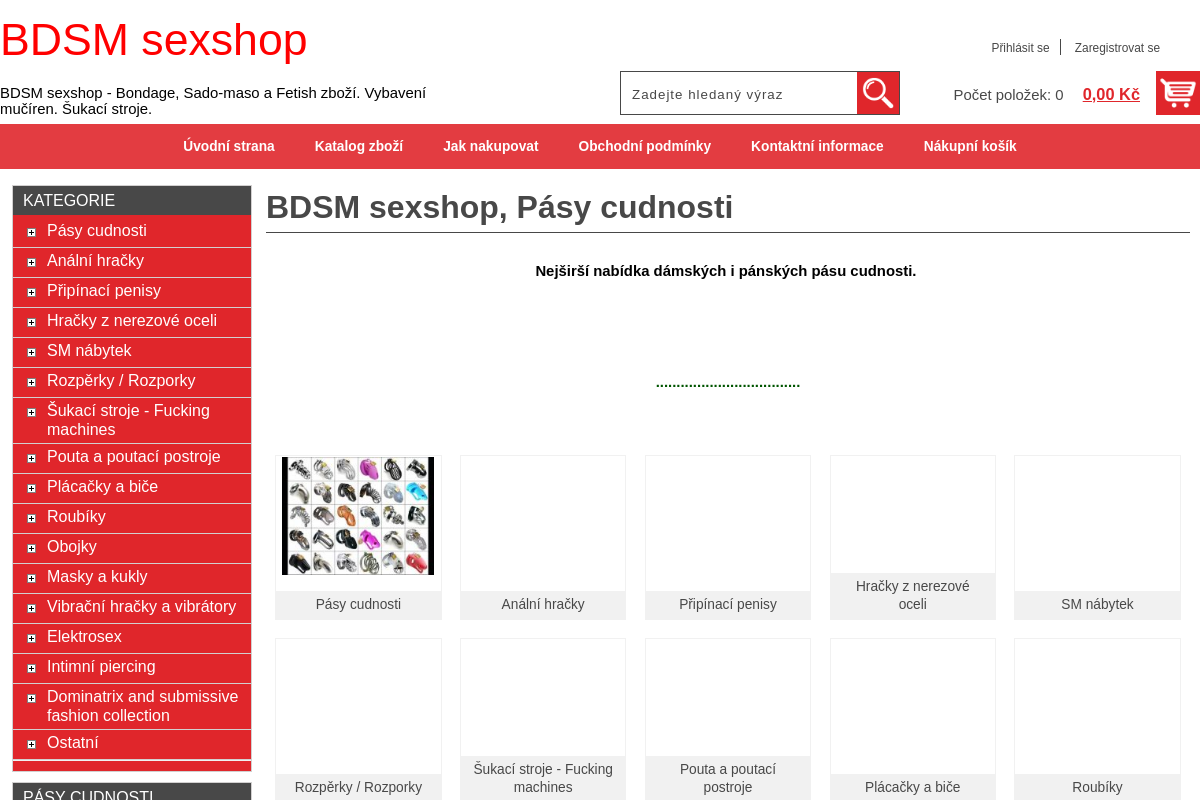Open Nákupní košík menu item
The image size is (1200, 800).
[x=970, y=146]
